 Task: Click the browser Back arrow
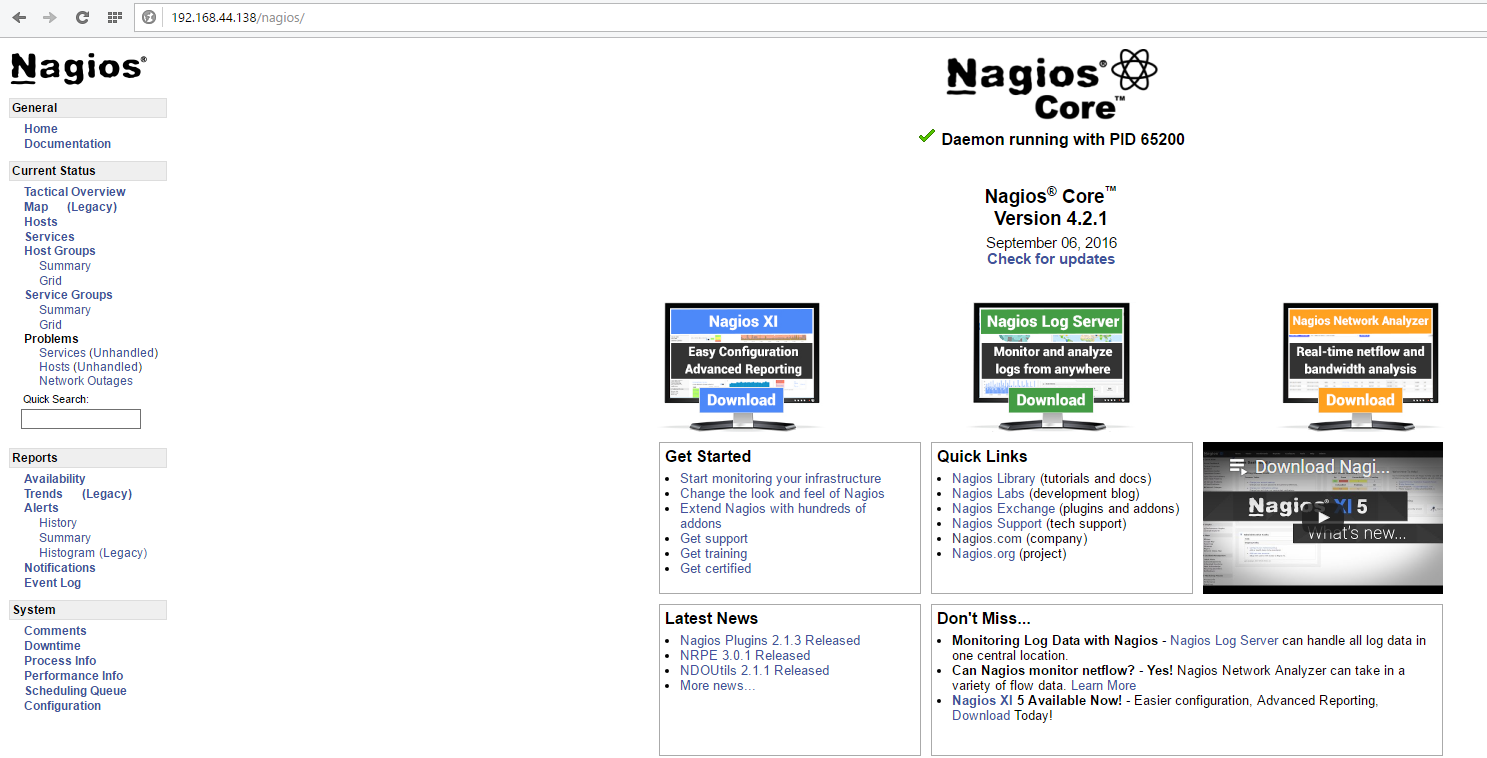[18, 17]
